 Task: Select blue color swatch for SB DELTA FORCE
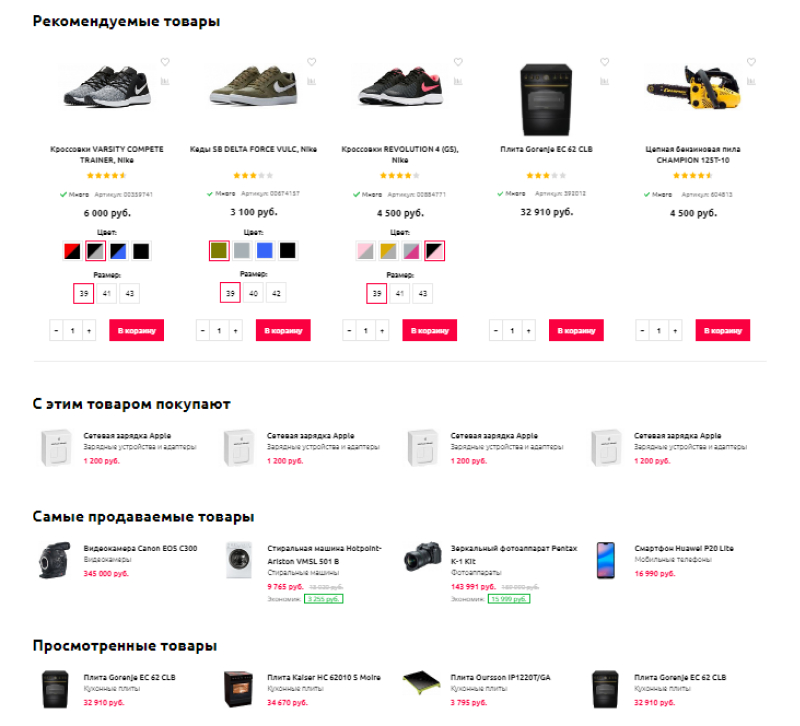[264, 251]
